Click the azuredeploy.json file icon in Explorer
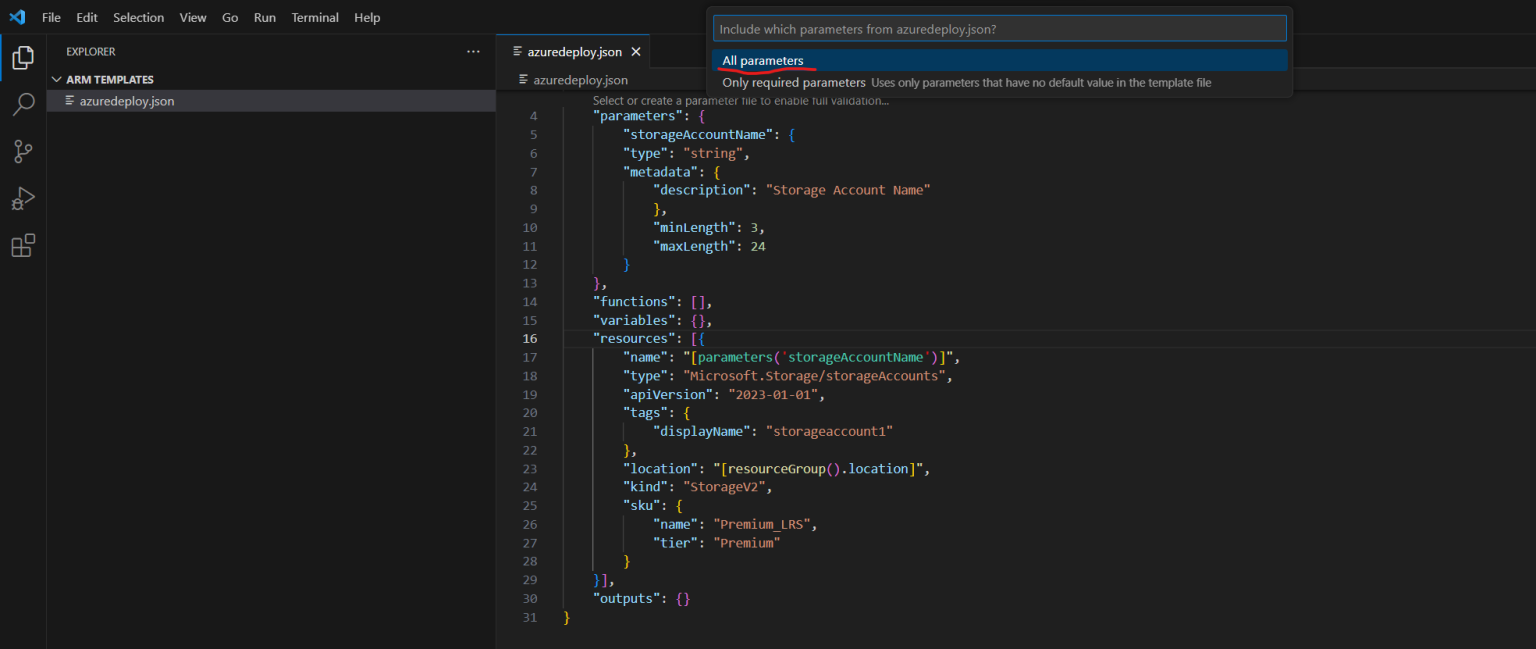This screenshot has width=1536, height=649. (68, 100)
